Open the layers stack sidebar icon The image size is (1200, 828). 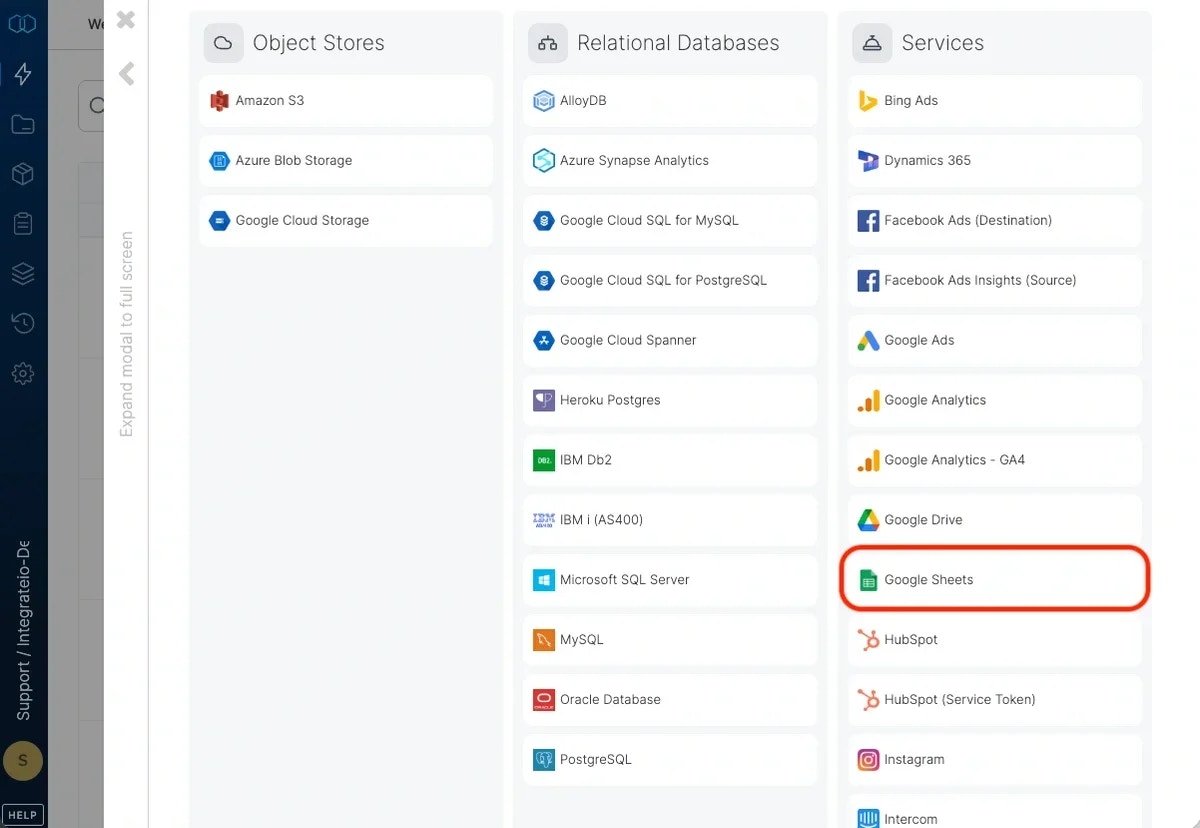pyautogui.click(x=23, y=273)
